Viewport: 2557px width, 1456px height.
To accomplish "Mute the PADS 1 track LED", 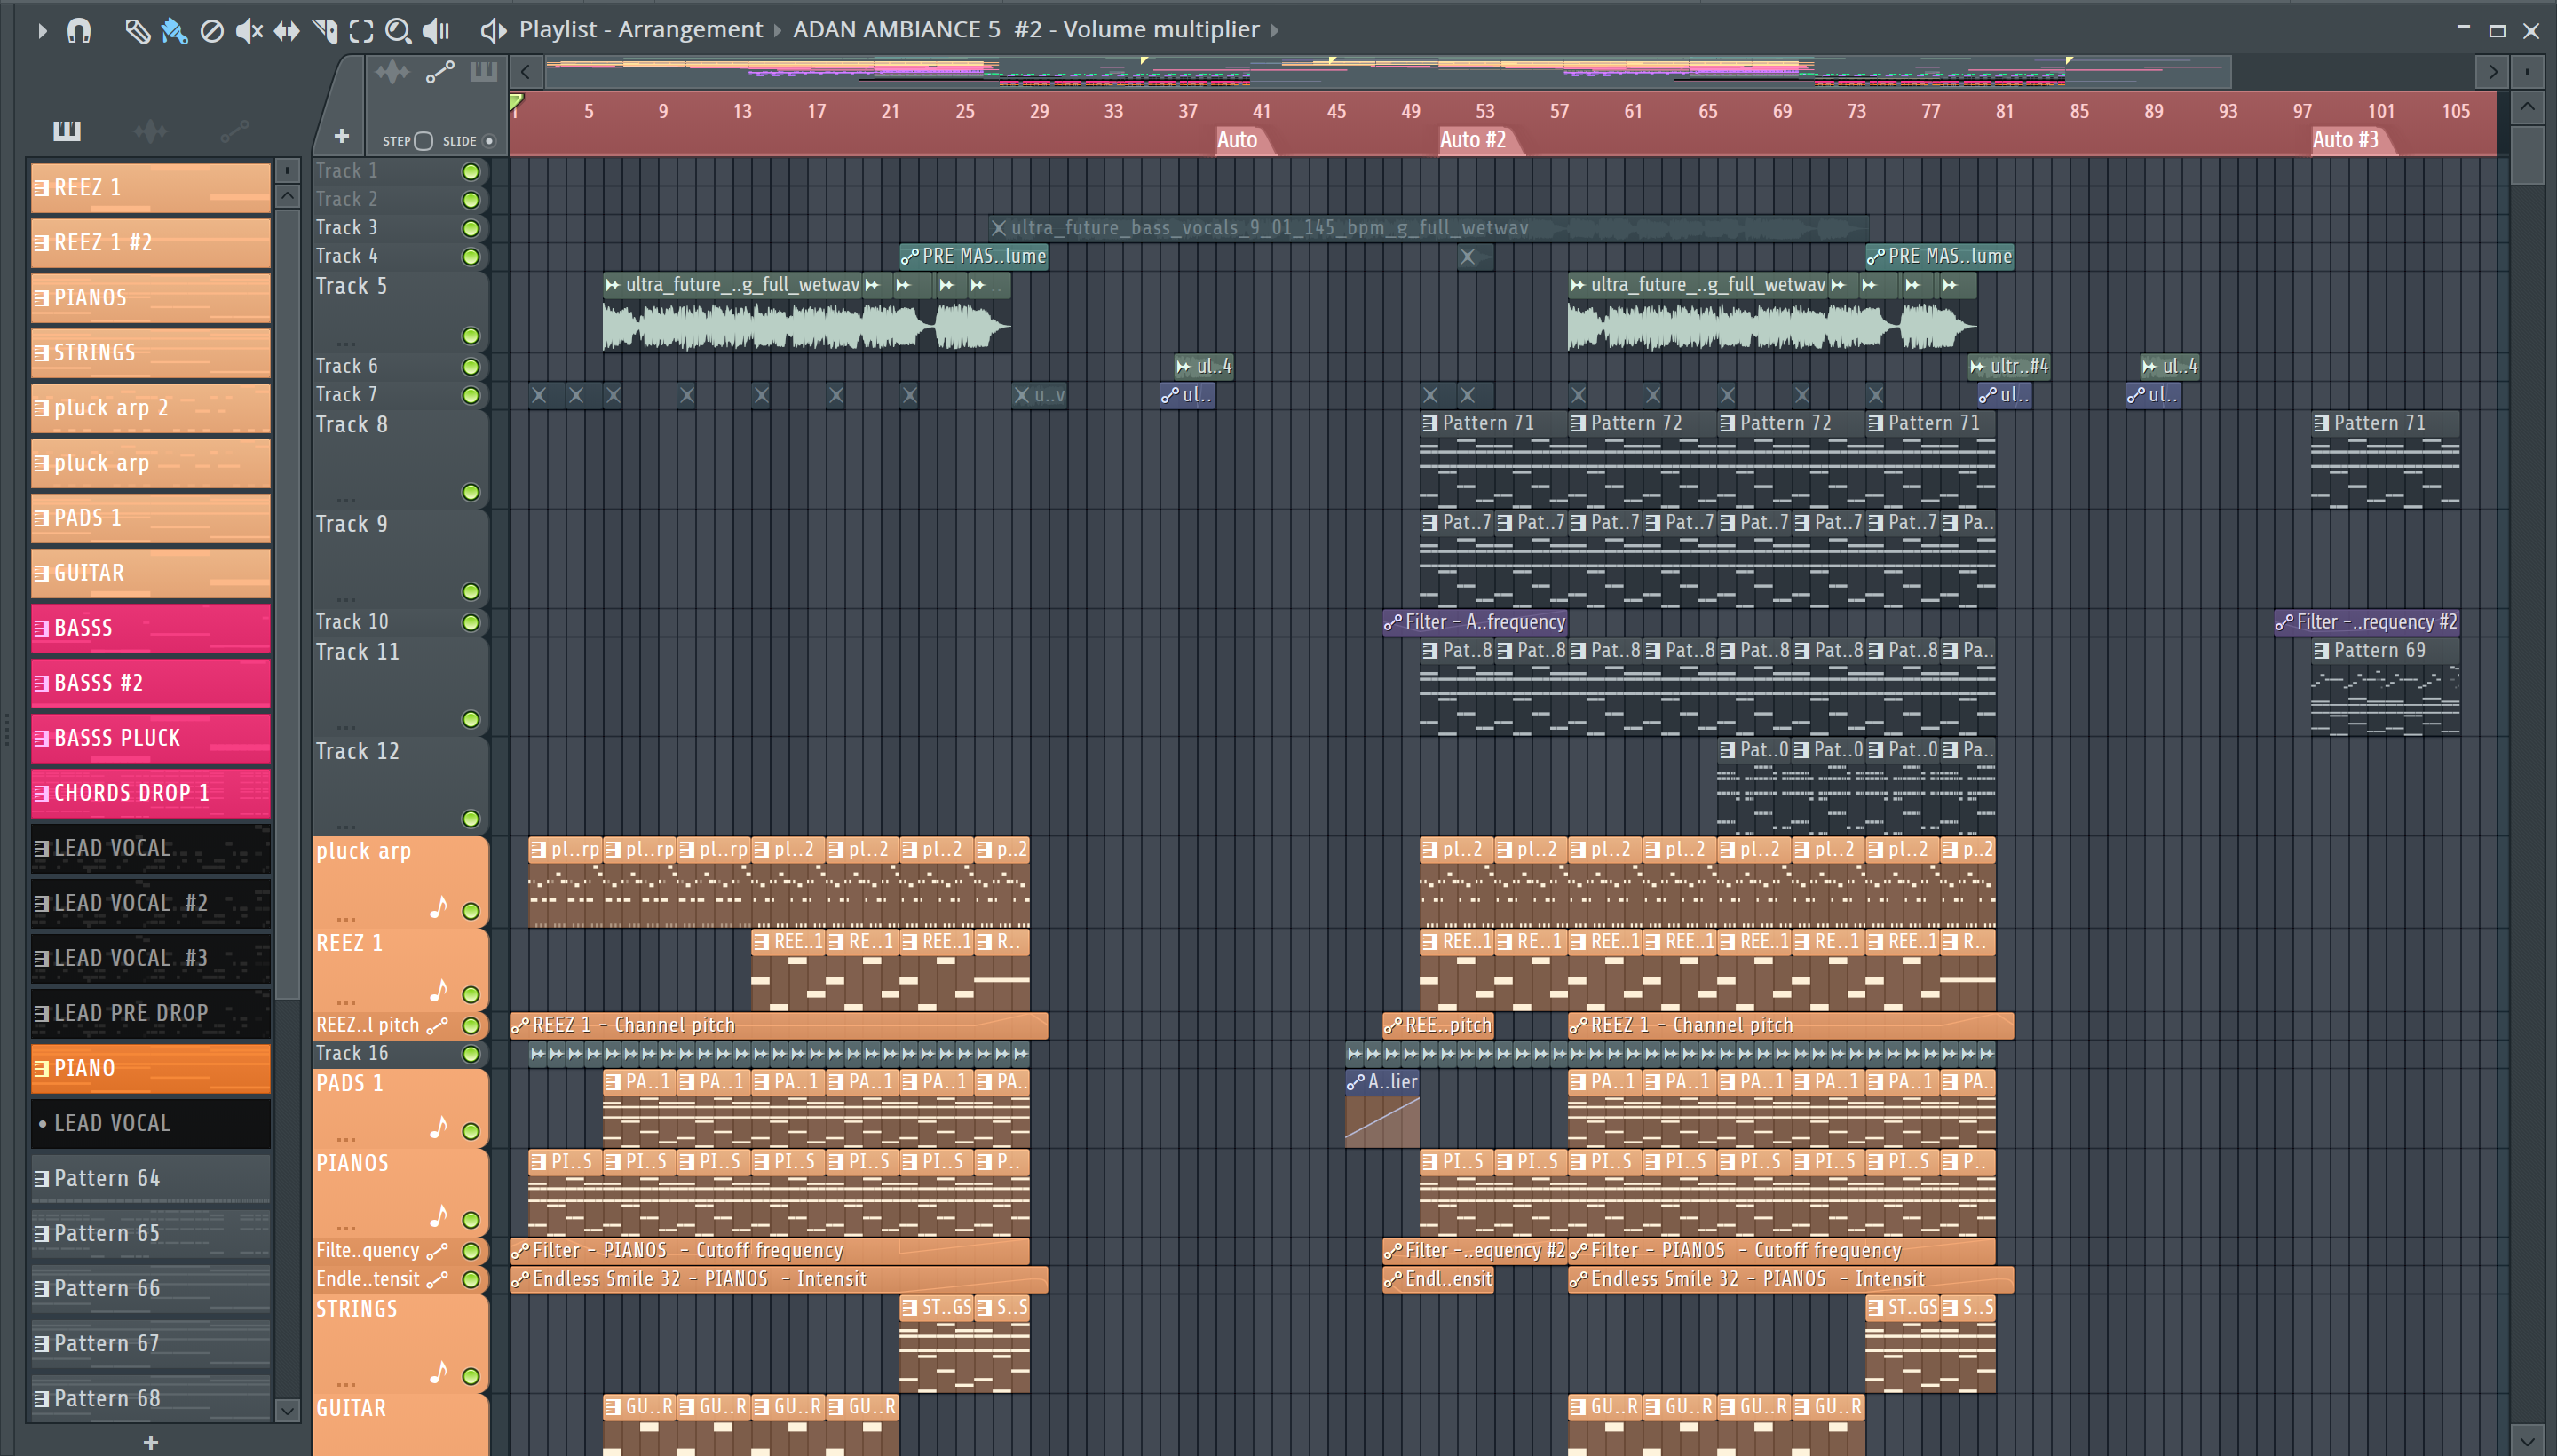I will 470,1131.
